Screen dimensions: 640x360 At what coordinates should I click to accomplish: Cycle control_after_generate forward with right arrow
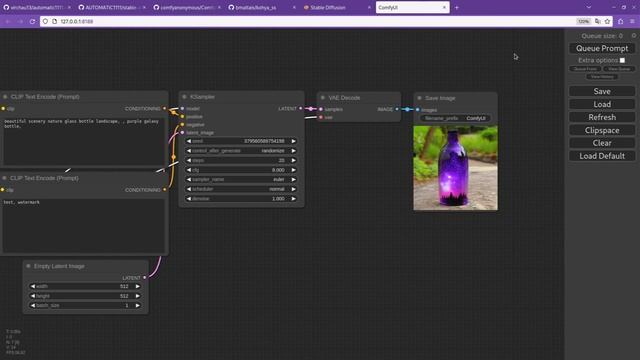click(x=293, y=151)
